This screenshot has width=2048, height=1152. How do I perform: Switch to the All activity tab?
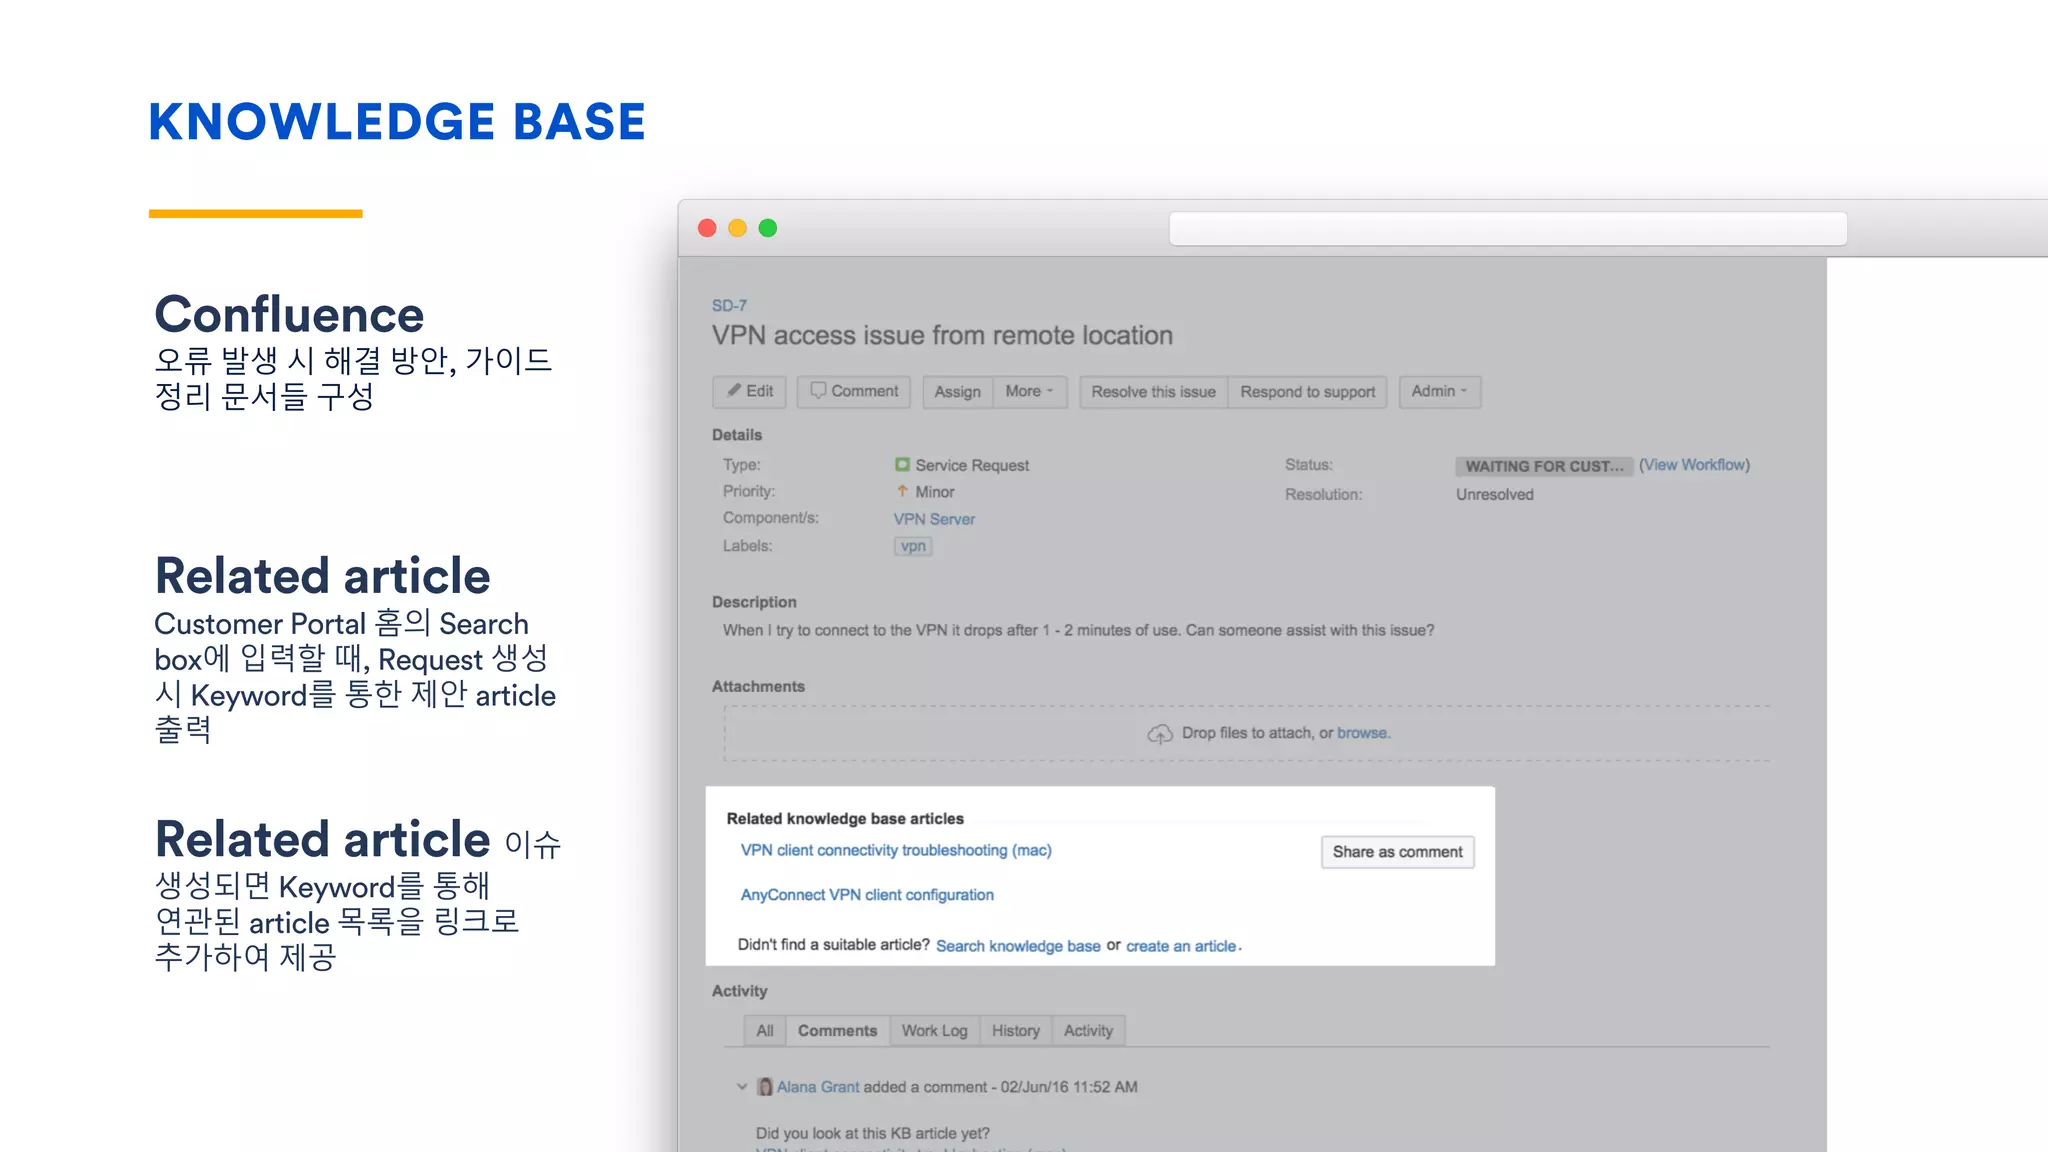(765, 1031)
